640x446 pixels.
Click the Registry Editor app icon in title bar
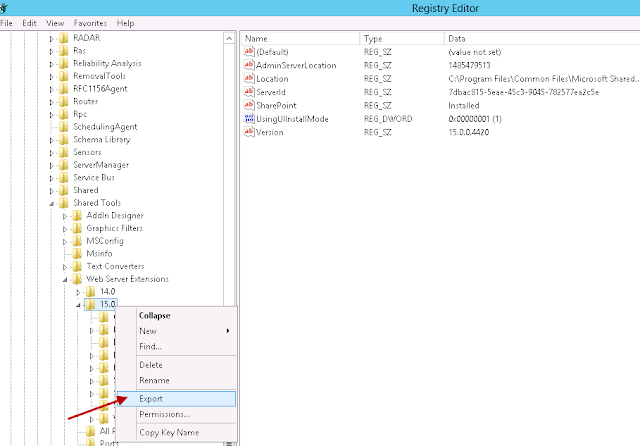click(4, 8)
